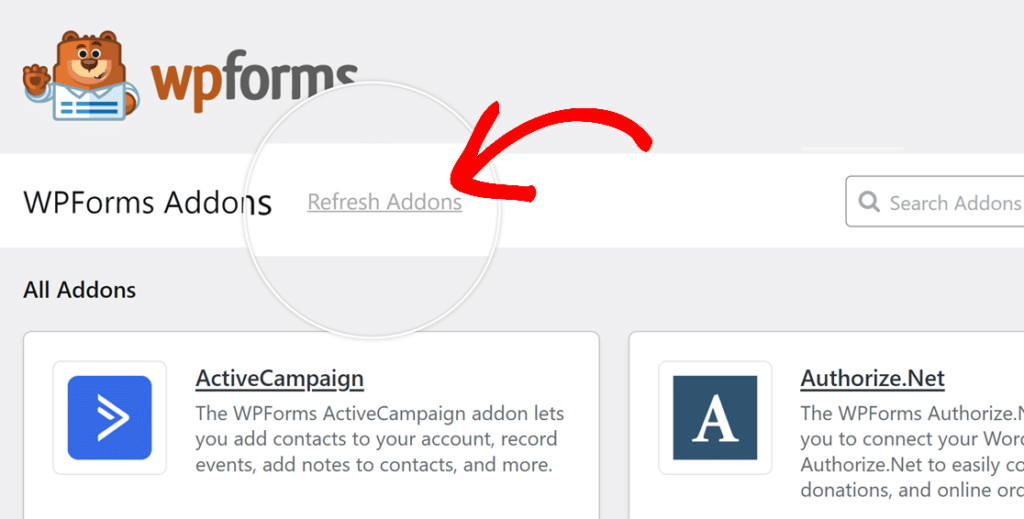Focus the Search Addons input field
This screenshot has width=1024, height=519.
[935, 202]
